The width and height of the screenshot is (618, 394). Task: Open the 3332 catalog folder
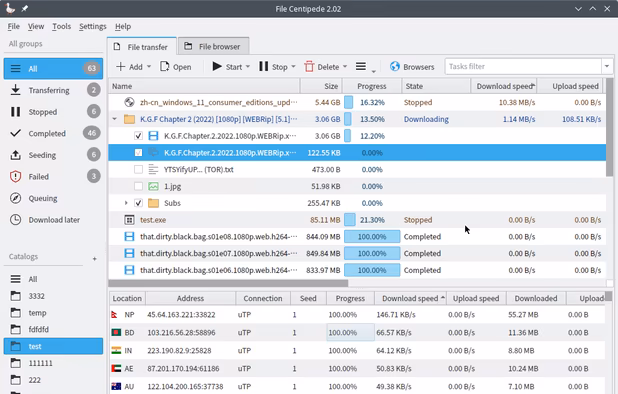point(53,296)
